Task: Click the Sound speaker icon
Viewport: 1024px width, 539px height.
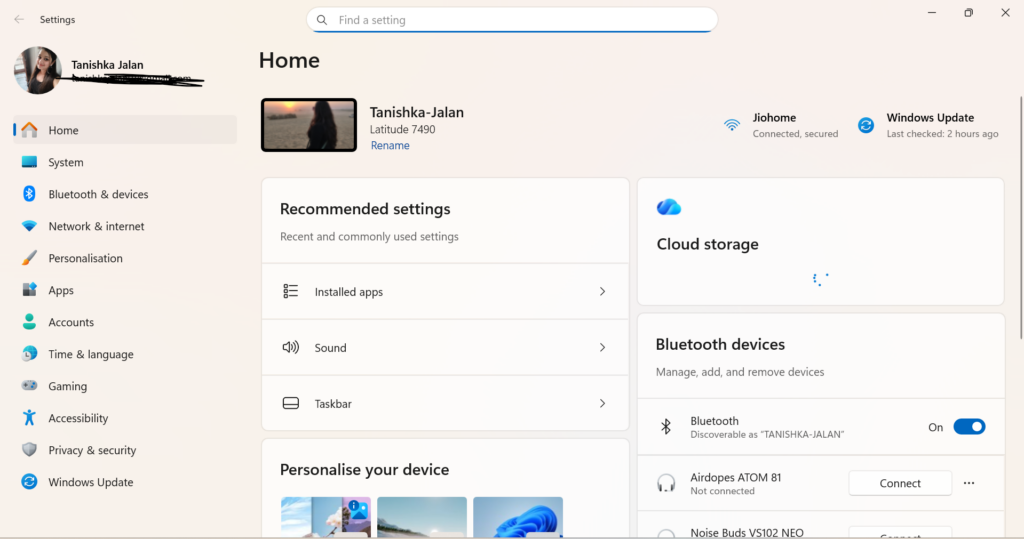Action: [x=291, y=348]
